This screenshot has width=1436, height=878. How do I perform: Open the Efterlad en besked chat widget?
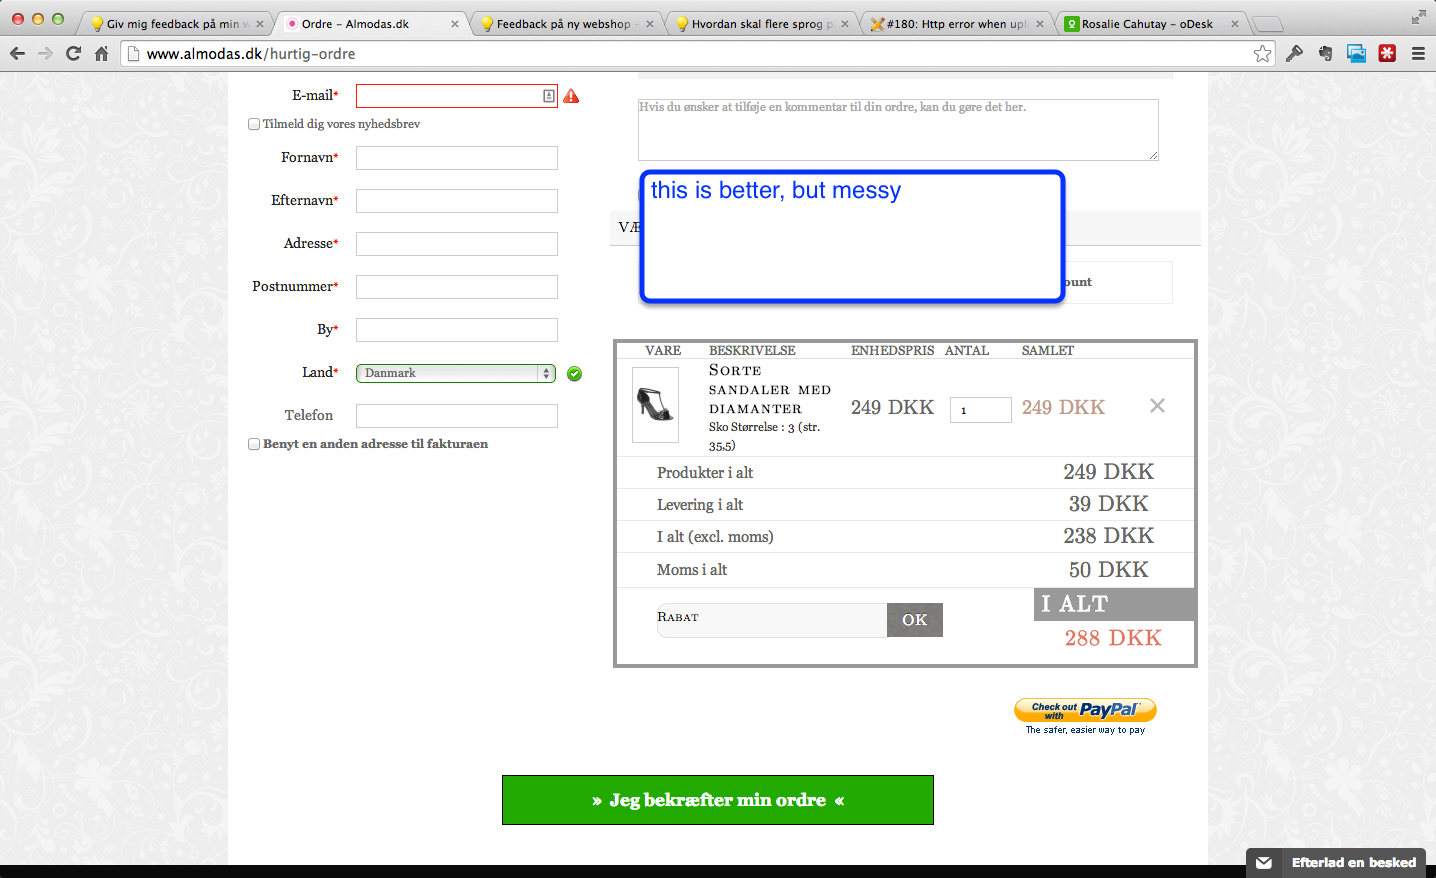[1337, 862]
